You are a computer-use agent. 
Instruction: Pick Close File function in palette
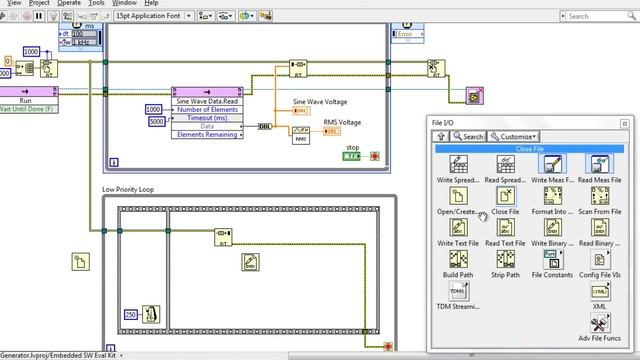tap(505, 196)
